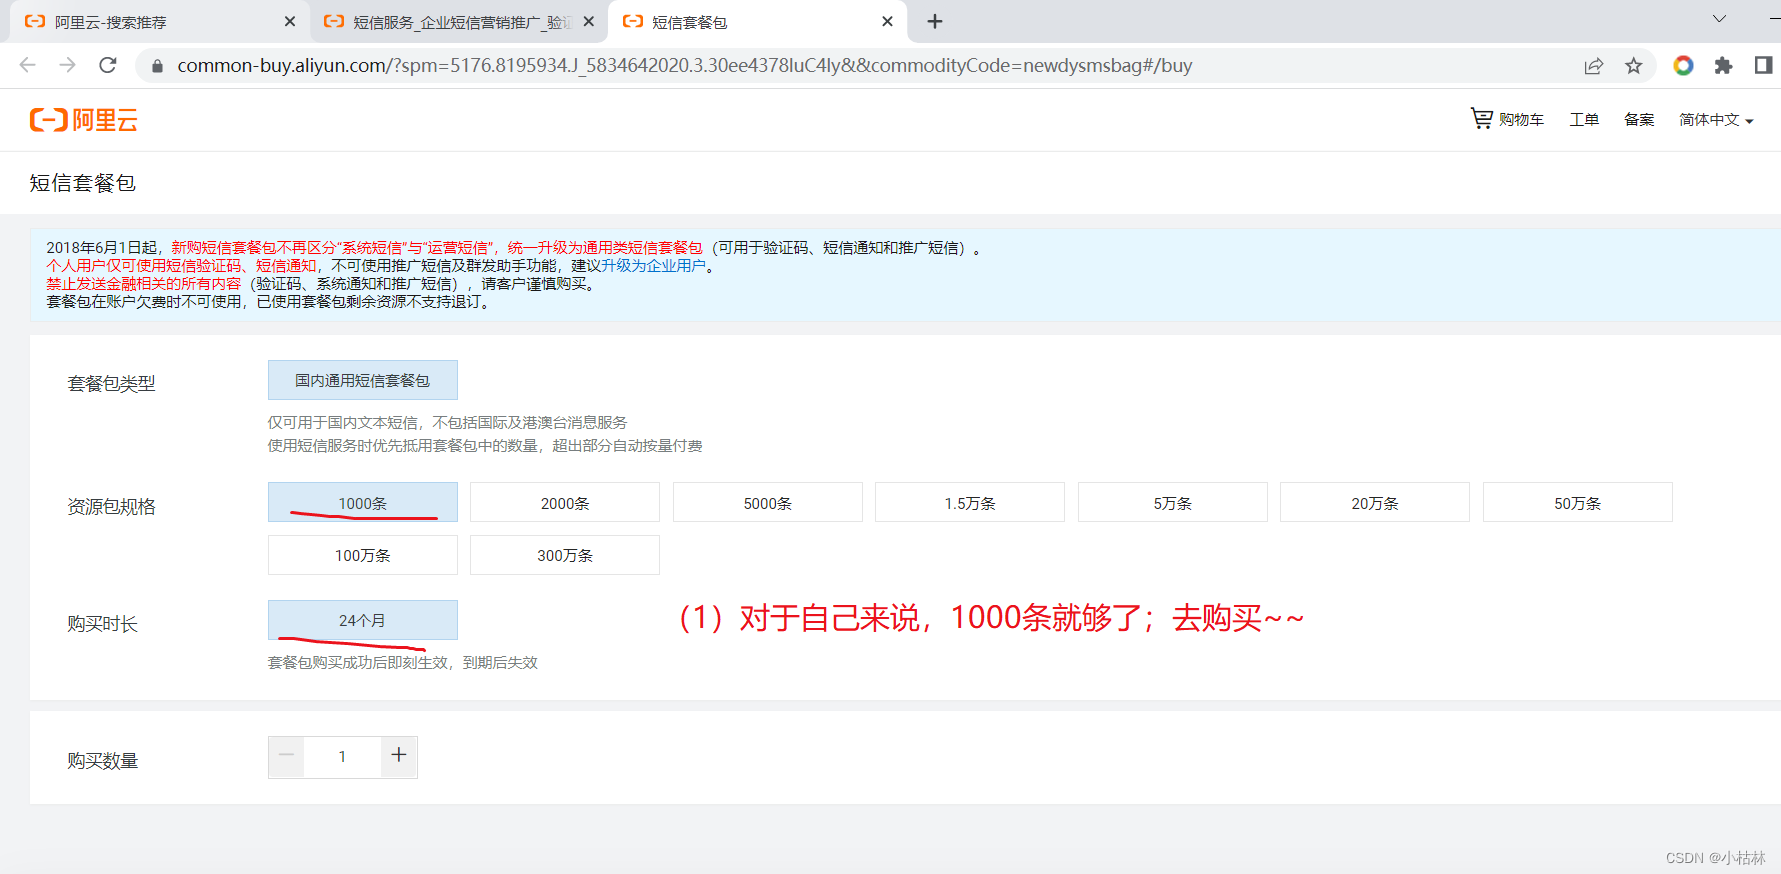1781x874 pixels.
Task: Open the 阿里云 logo homepage
Action: pos(84,120)
